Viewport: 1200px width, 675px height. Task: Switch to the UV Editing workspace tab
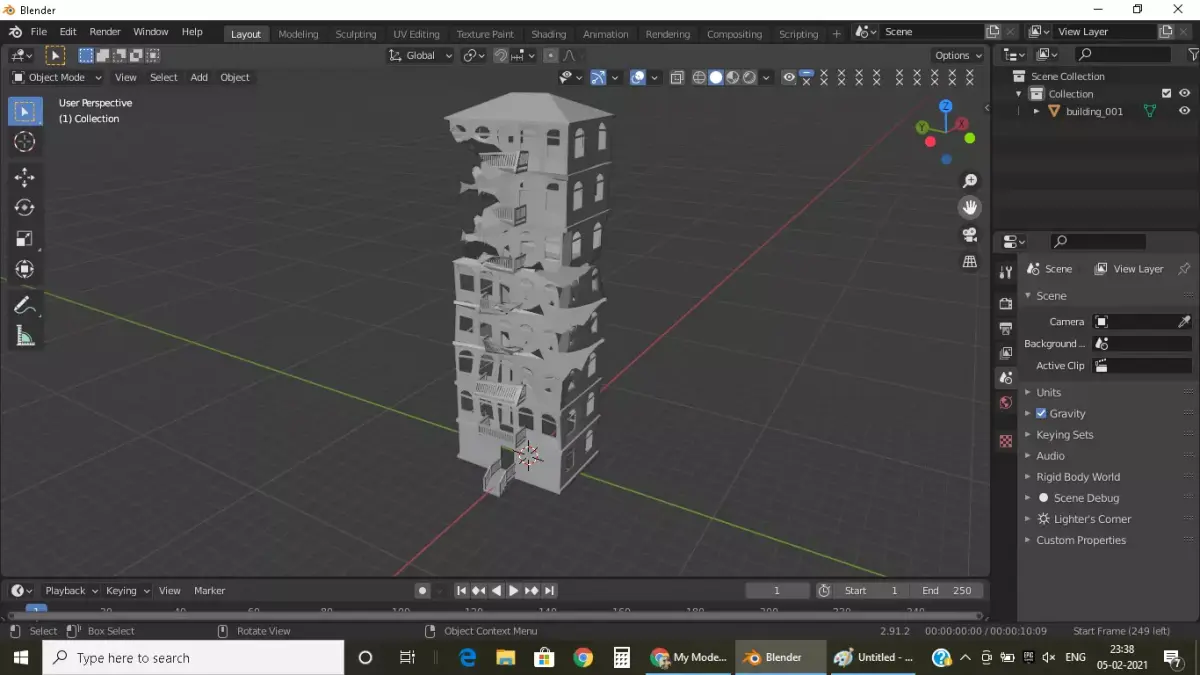416,34
